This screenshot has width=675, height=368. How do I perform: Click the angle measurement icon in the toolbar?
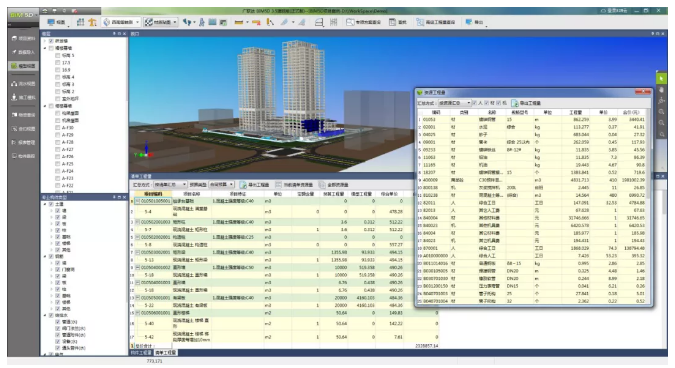tap(270, 22)
